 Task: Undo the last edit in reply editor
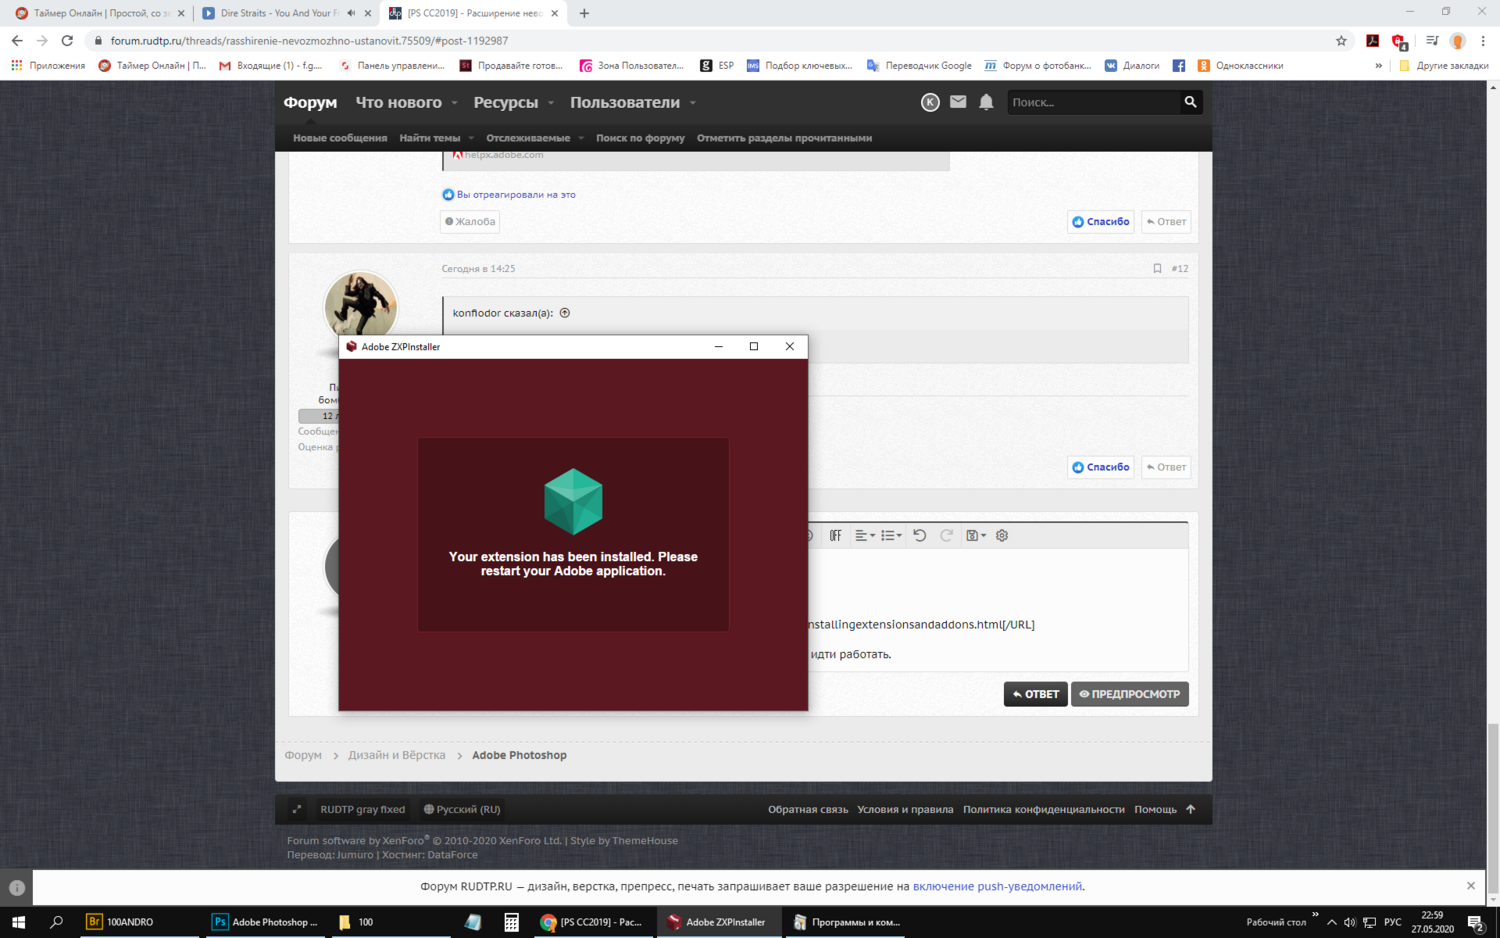[x=919, y=536]
